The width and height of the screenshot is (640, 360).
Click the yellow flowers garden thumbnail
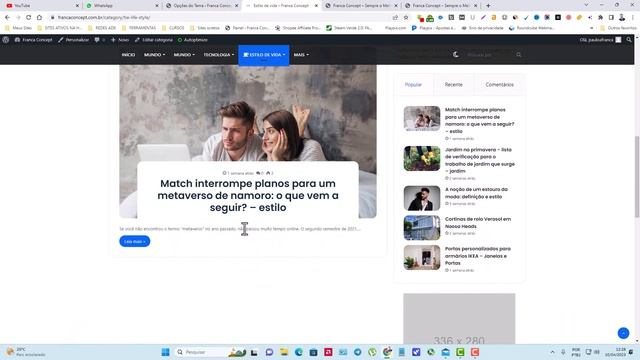422,158
